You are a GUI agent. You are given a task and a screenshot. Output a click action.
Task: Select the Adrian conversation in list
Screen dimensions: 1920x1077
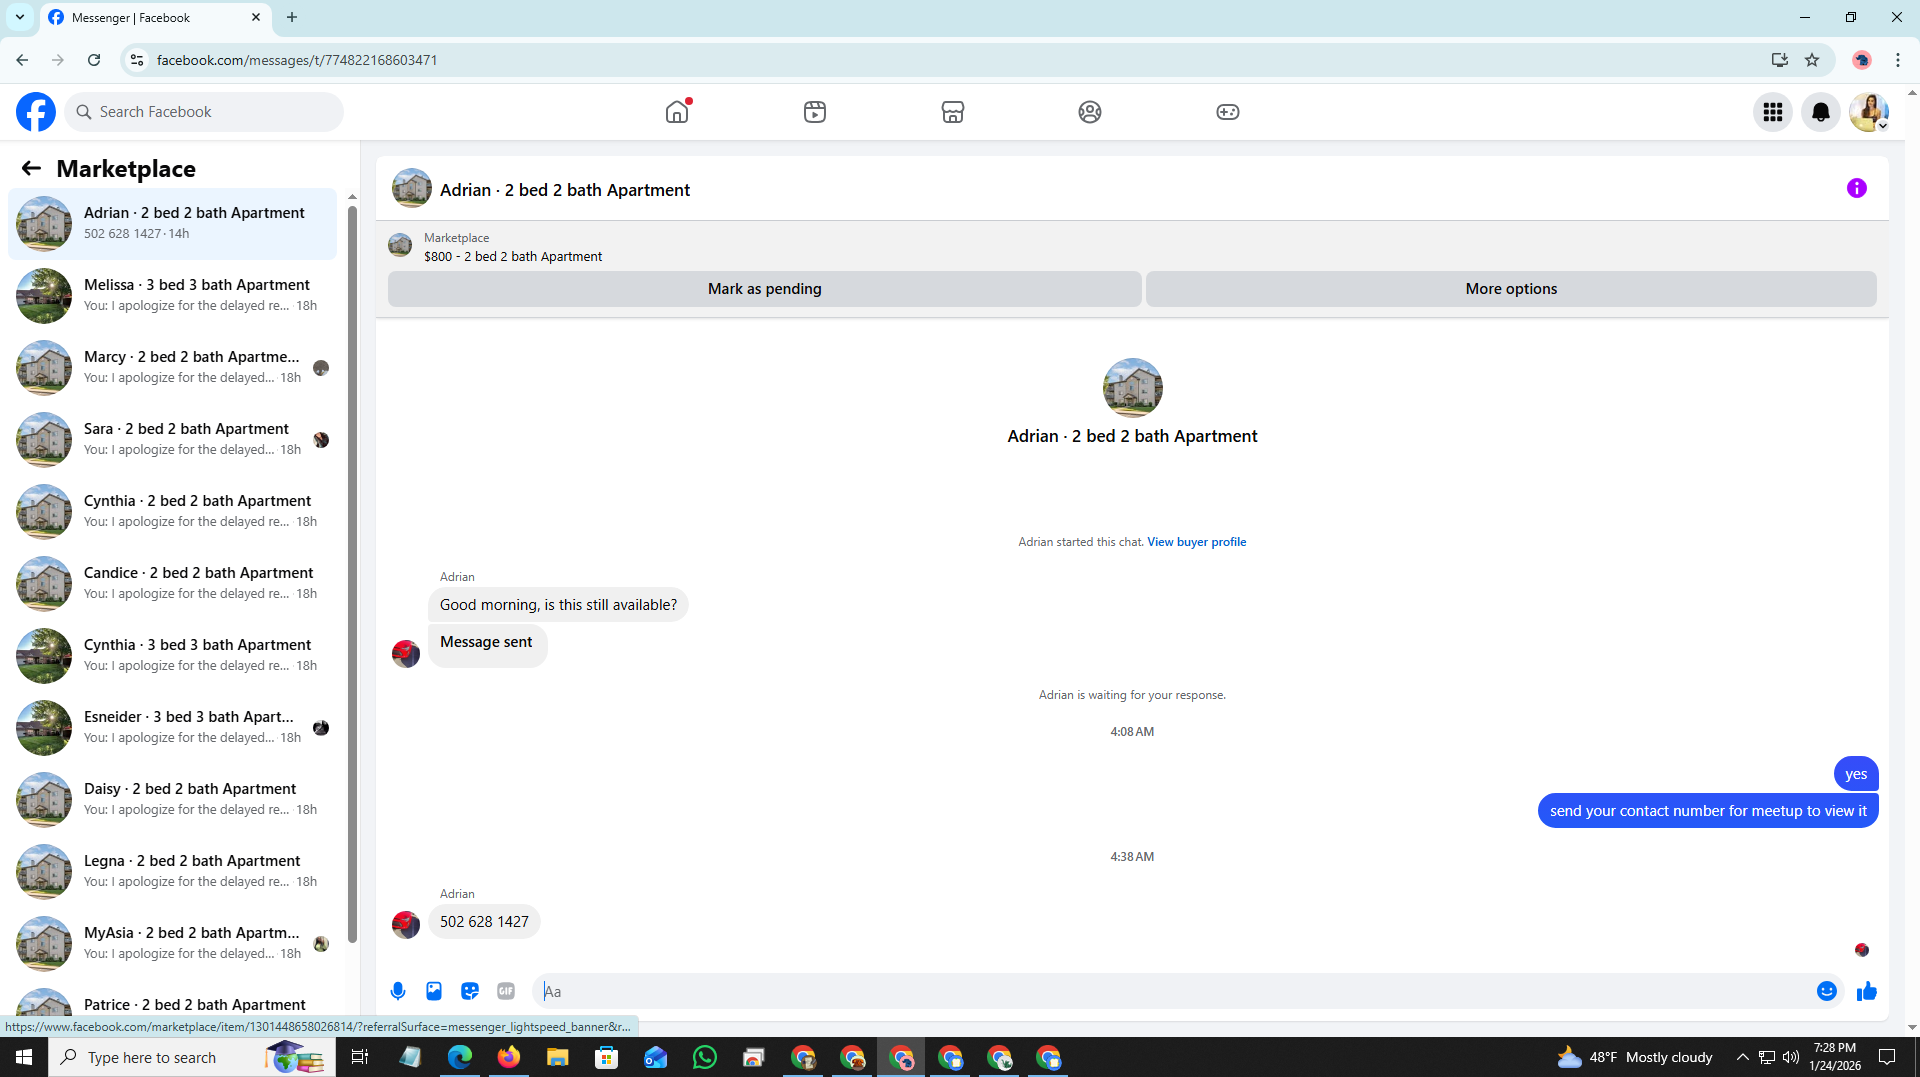point(172,223)
